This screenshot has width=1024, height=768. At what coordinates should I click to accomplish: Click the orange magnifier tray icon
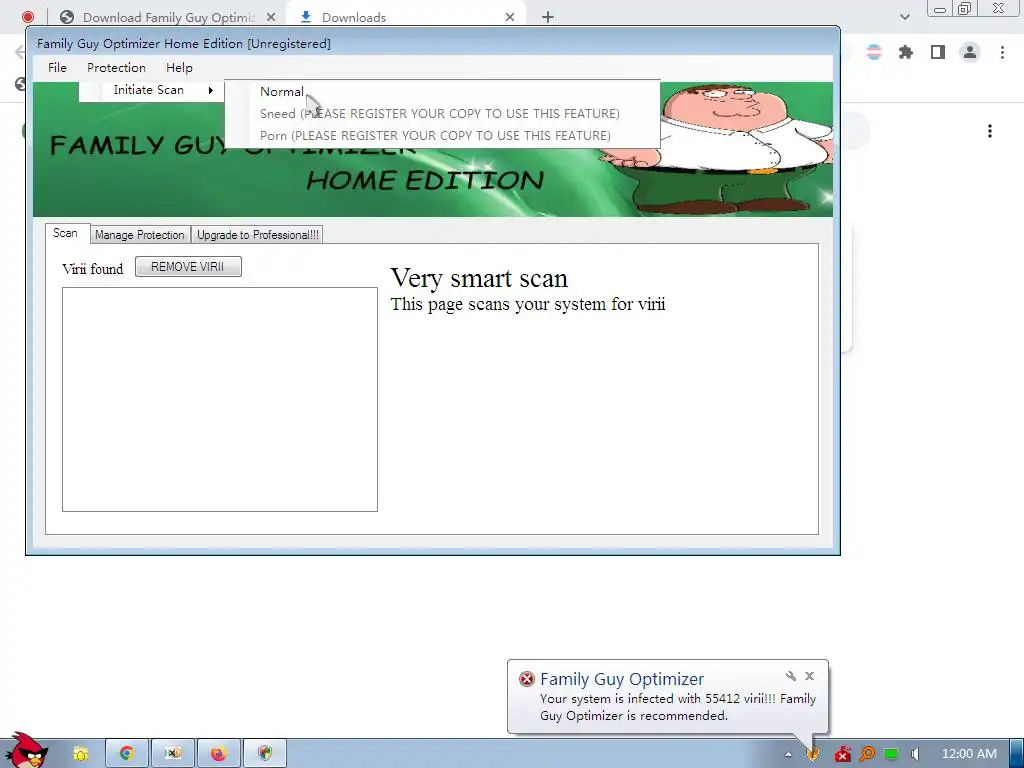(867, 754)
